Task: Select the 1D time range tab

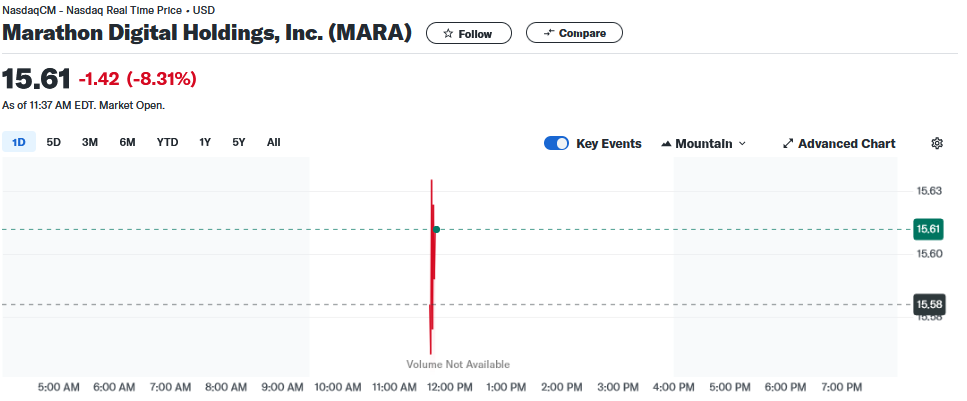Action: [19, 142]
